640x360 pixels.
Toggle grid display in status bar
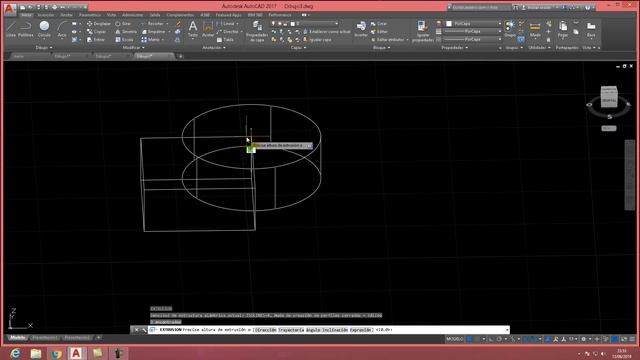coord(469,339)
